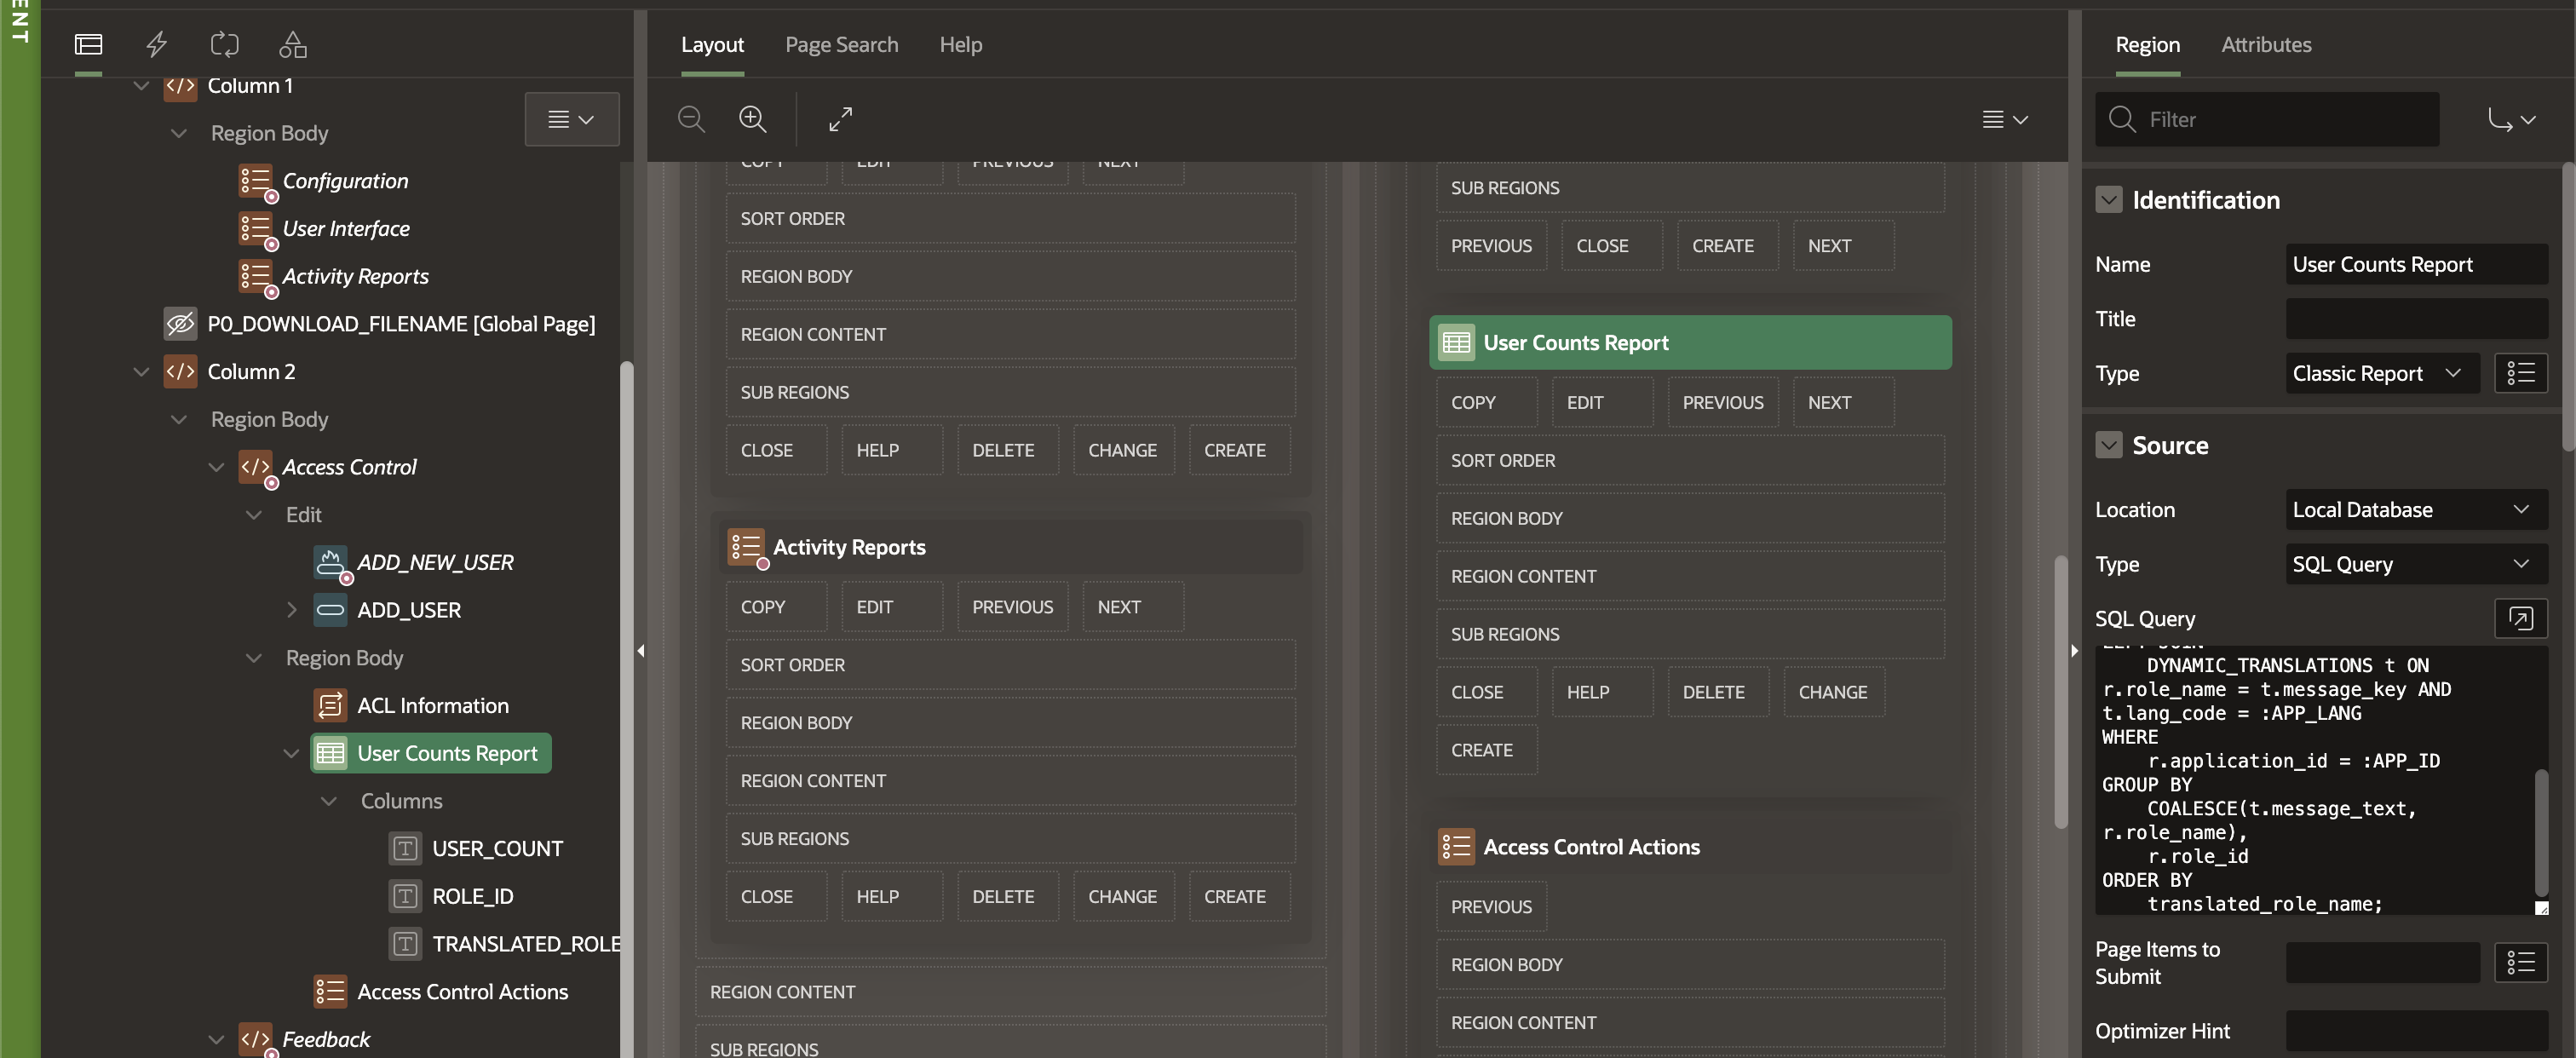Click the zoom out magnifier icon
This screenshot has height=1058, width=2576.
691,119
